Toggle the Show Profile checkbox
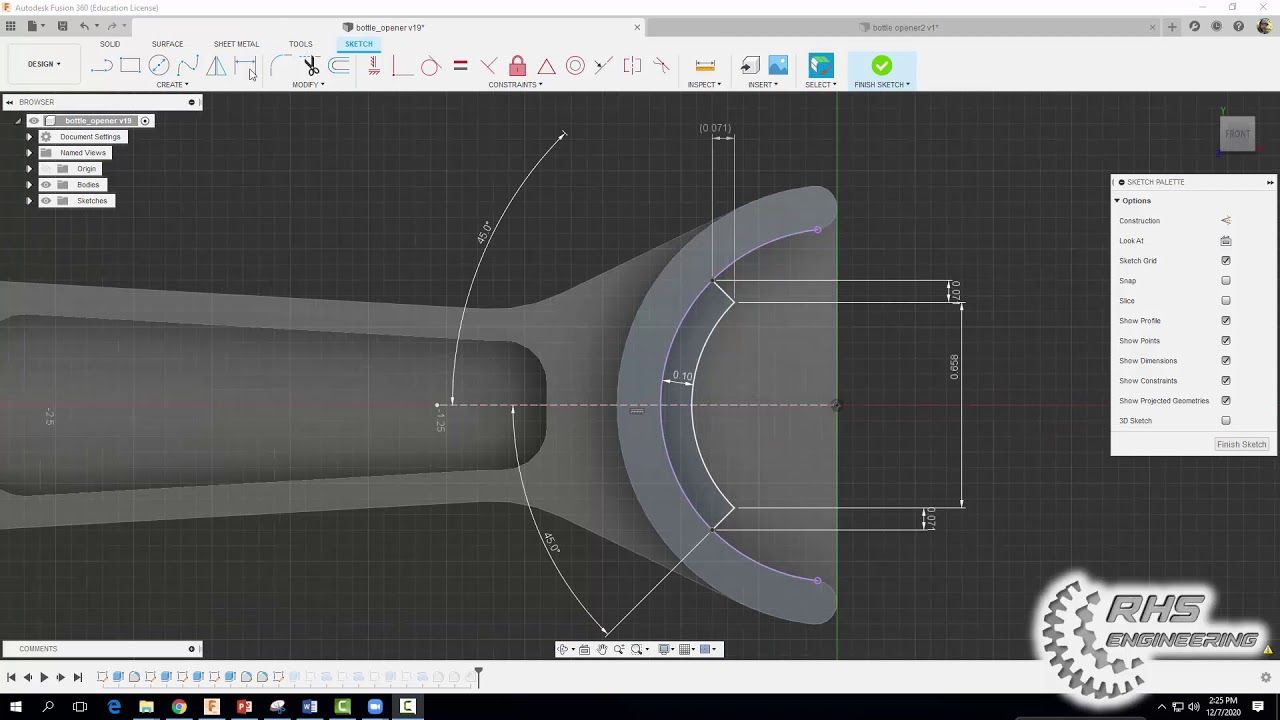This screenshot has height=720, width=1280. coord(1226,321)
